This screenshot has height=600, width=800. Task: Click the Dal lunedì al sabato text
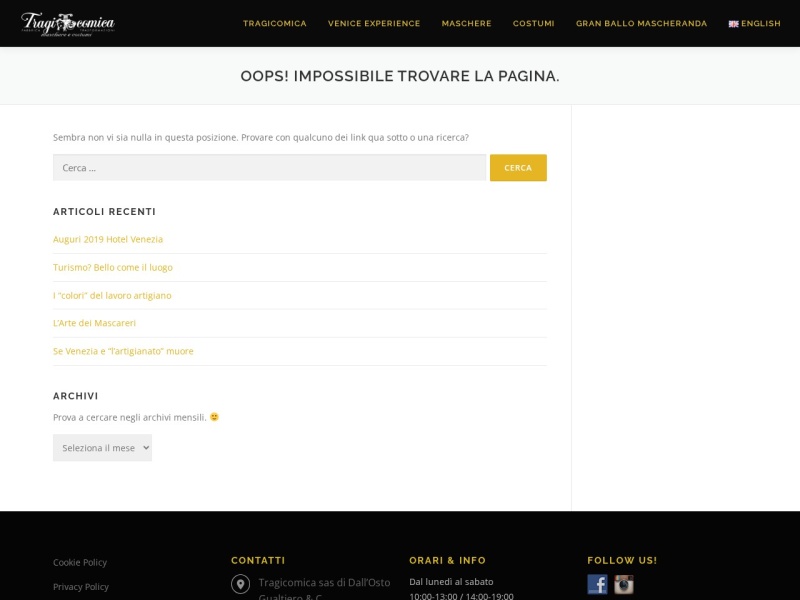point(451,582)
